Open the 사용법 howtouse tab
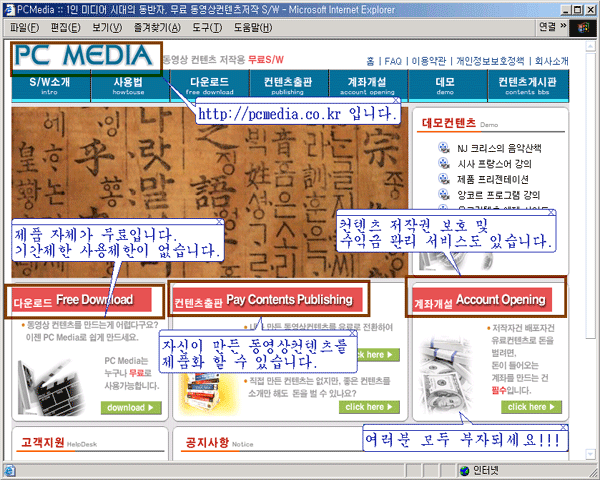 (x=129, y=86)
